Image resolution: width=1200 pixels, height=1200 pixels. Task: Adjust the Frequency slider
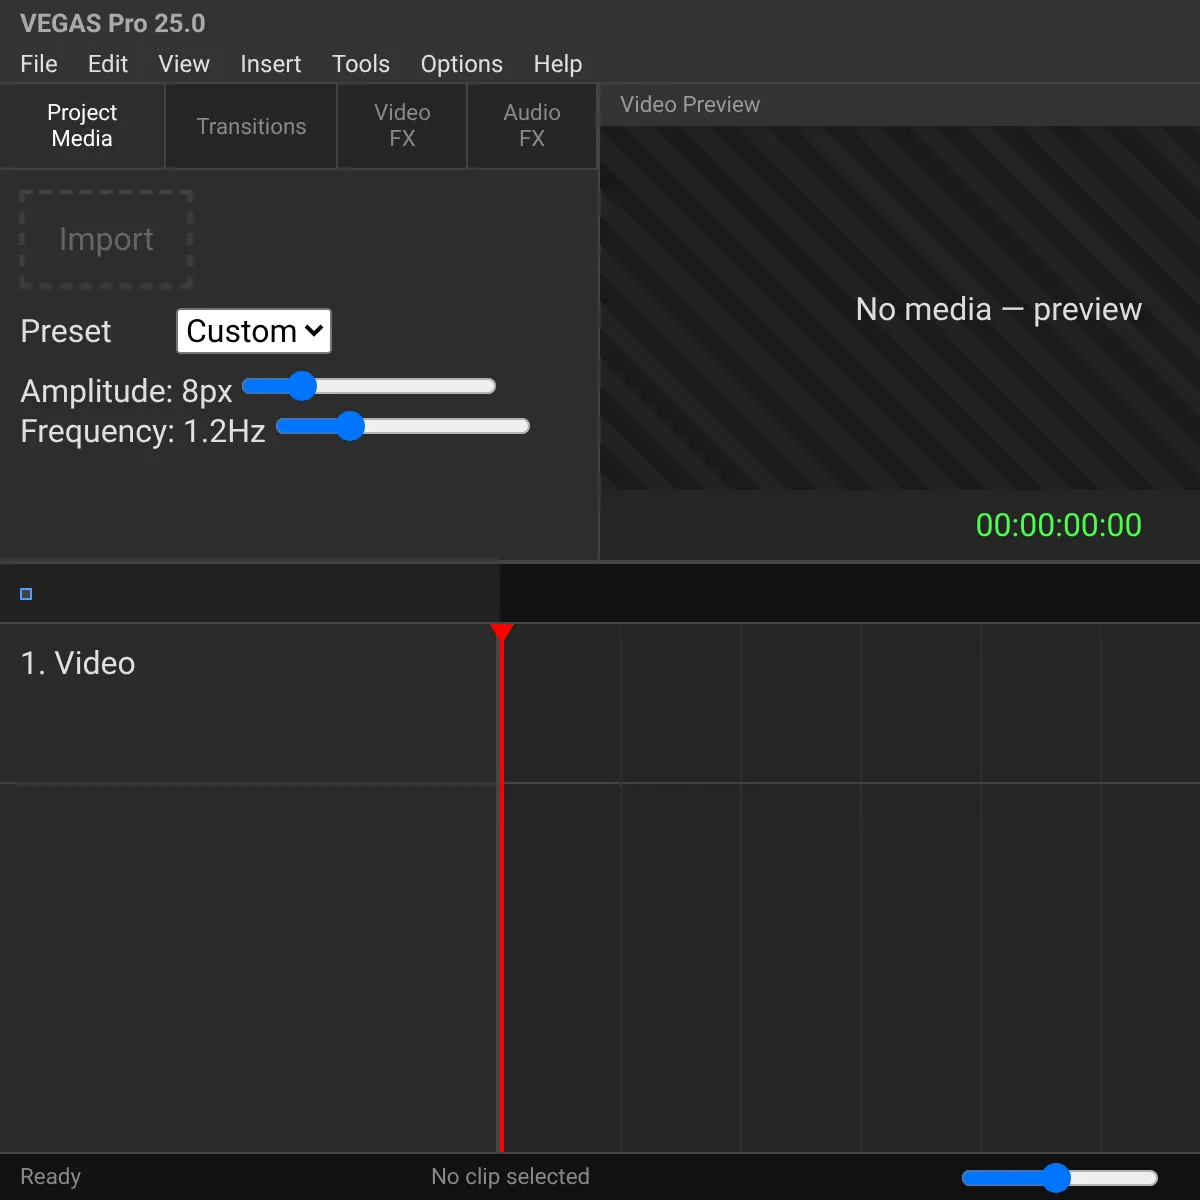point(403,426)
